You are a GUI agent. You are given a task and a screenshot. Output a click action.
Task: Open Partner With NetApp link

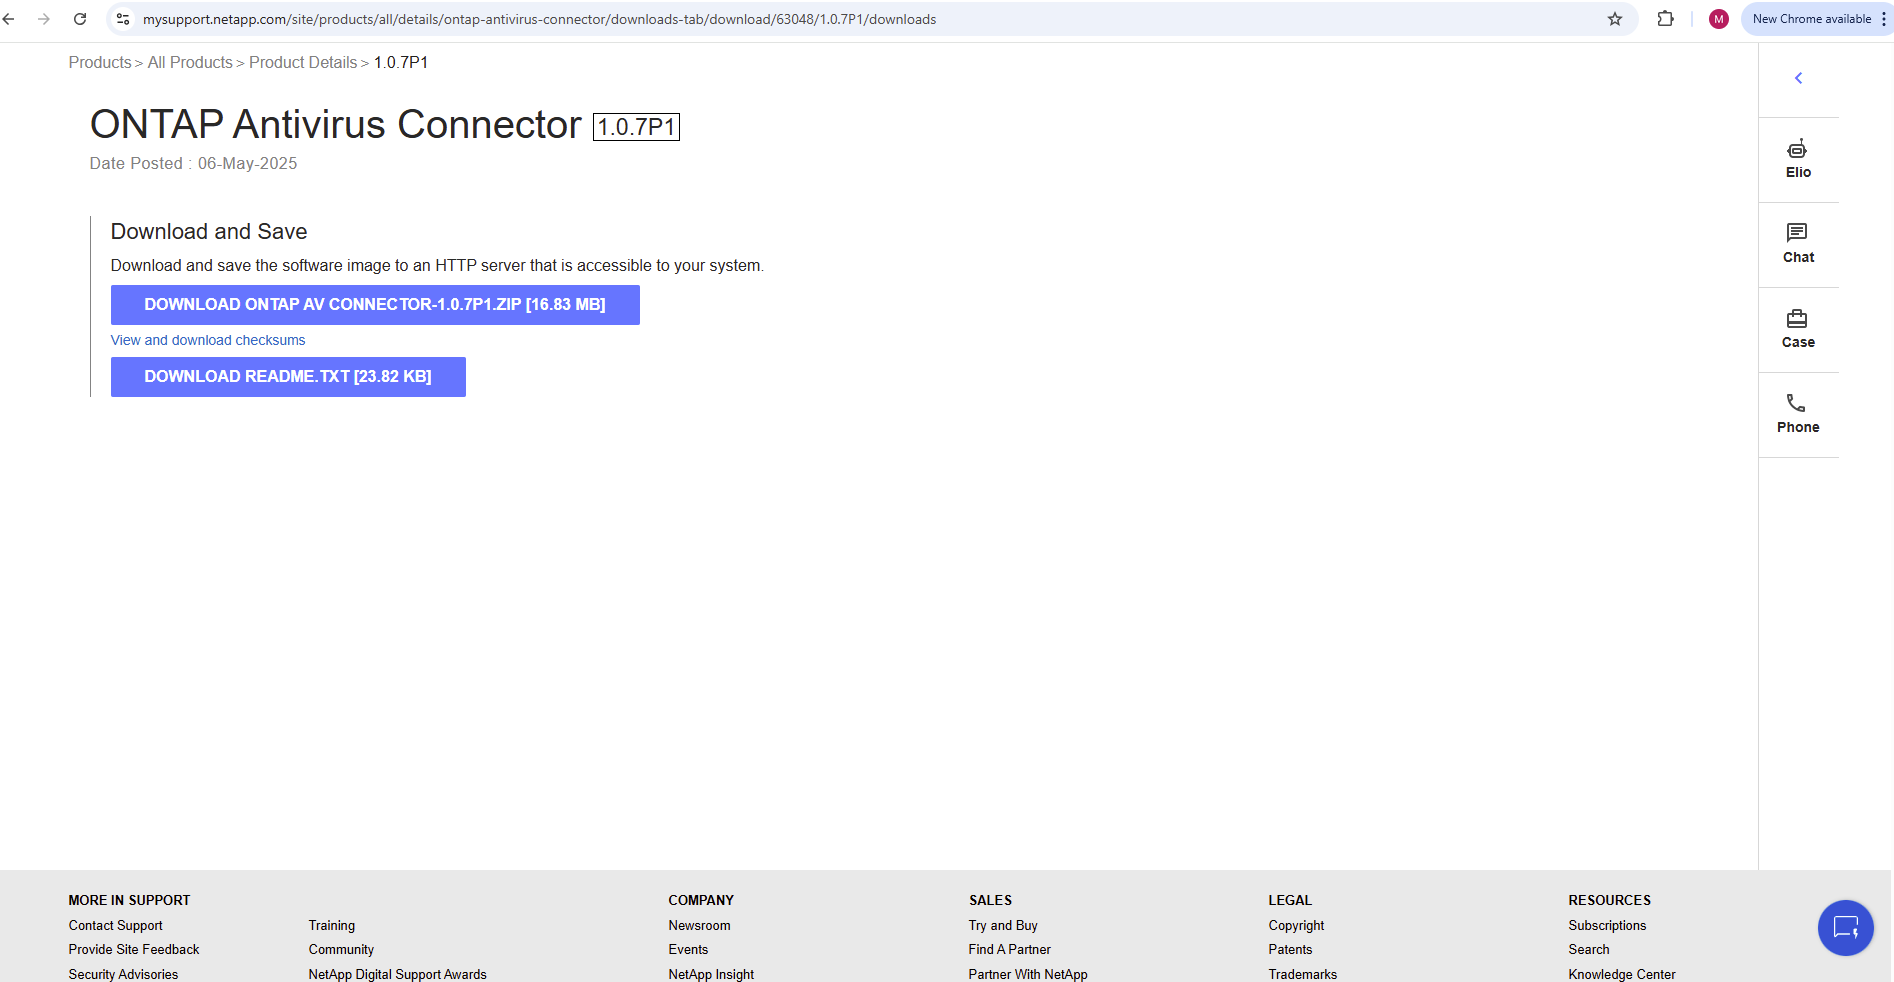pos(1028,974)
